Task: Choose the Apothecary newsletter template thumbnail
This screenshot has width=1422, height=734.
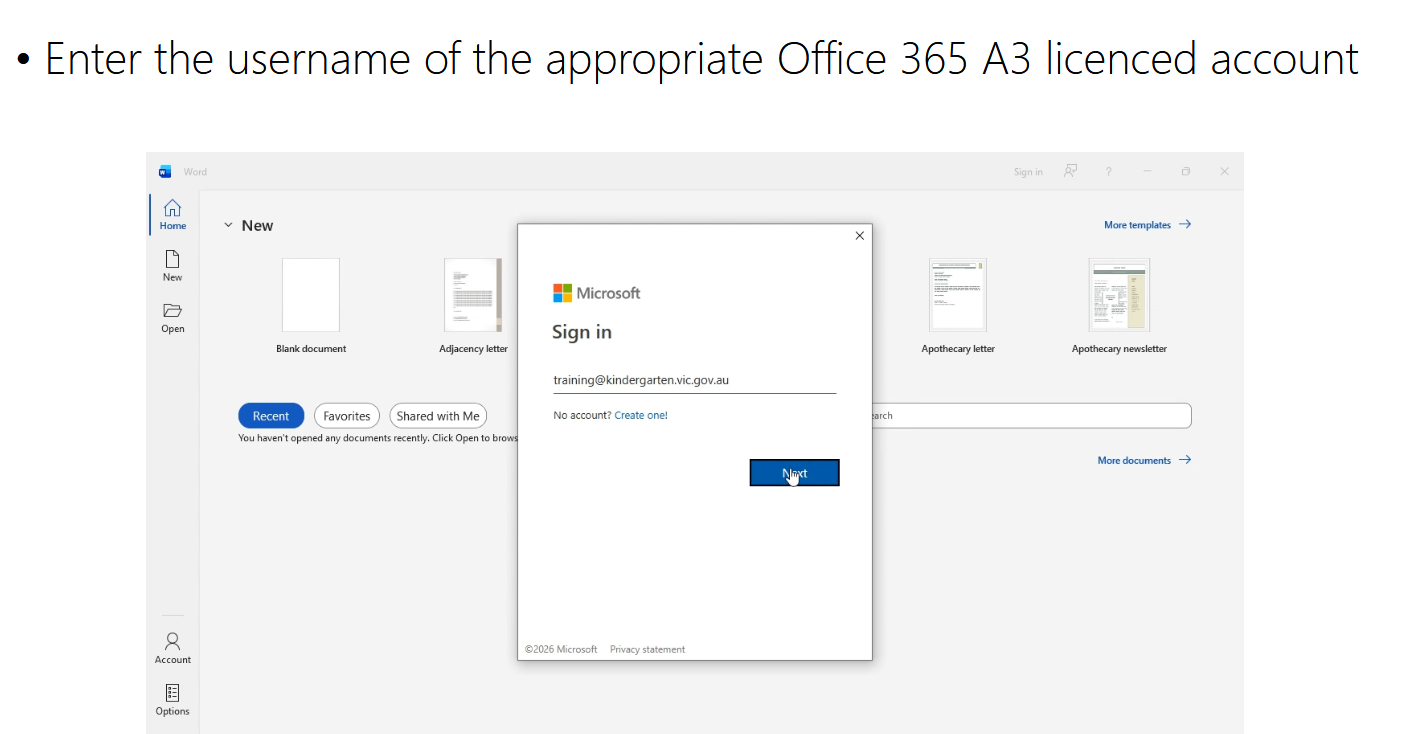Action: coord(1119,295)
